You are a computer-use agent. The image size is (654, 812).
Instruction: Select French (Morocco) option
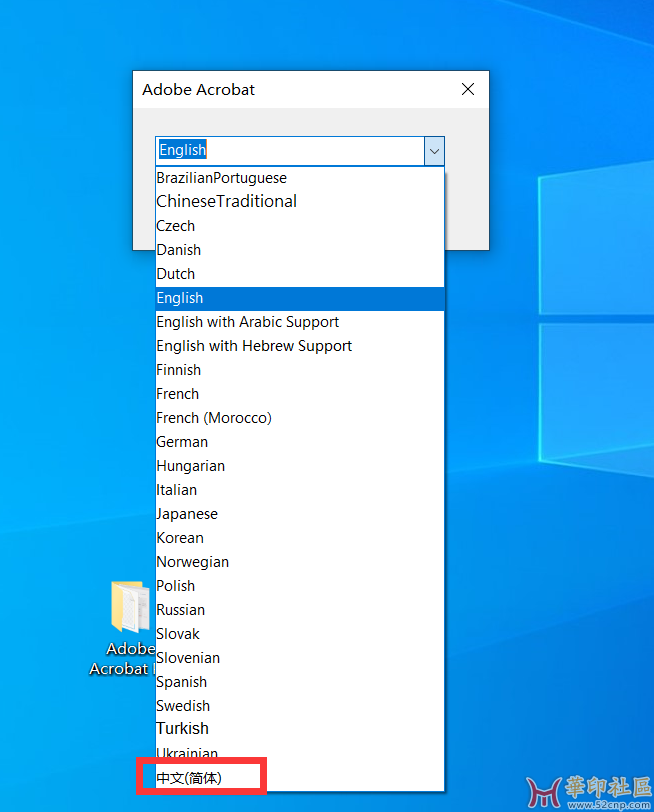tap(300, 418)
